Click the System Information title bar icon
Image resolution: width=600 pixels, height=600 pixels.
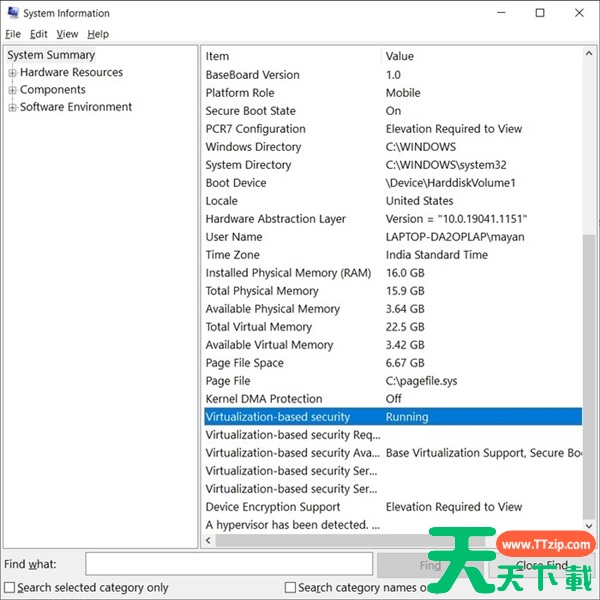click(x=13, y=13)
